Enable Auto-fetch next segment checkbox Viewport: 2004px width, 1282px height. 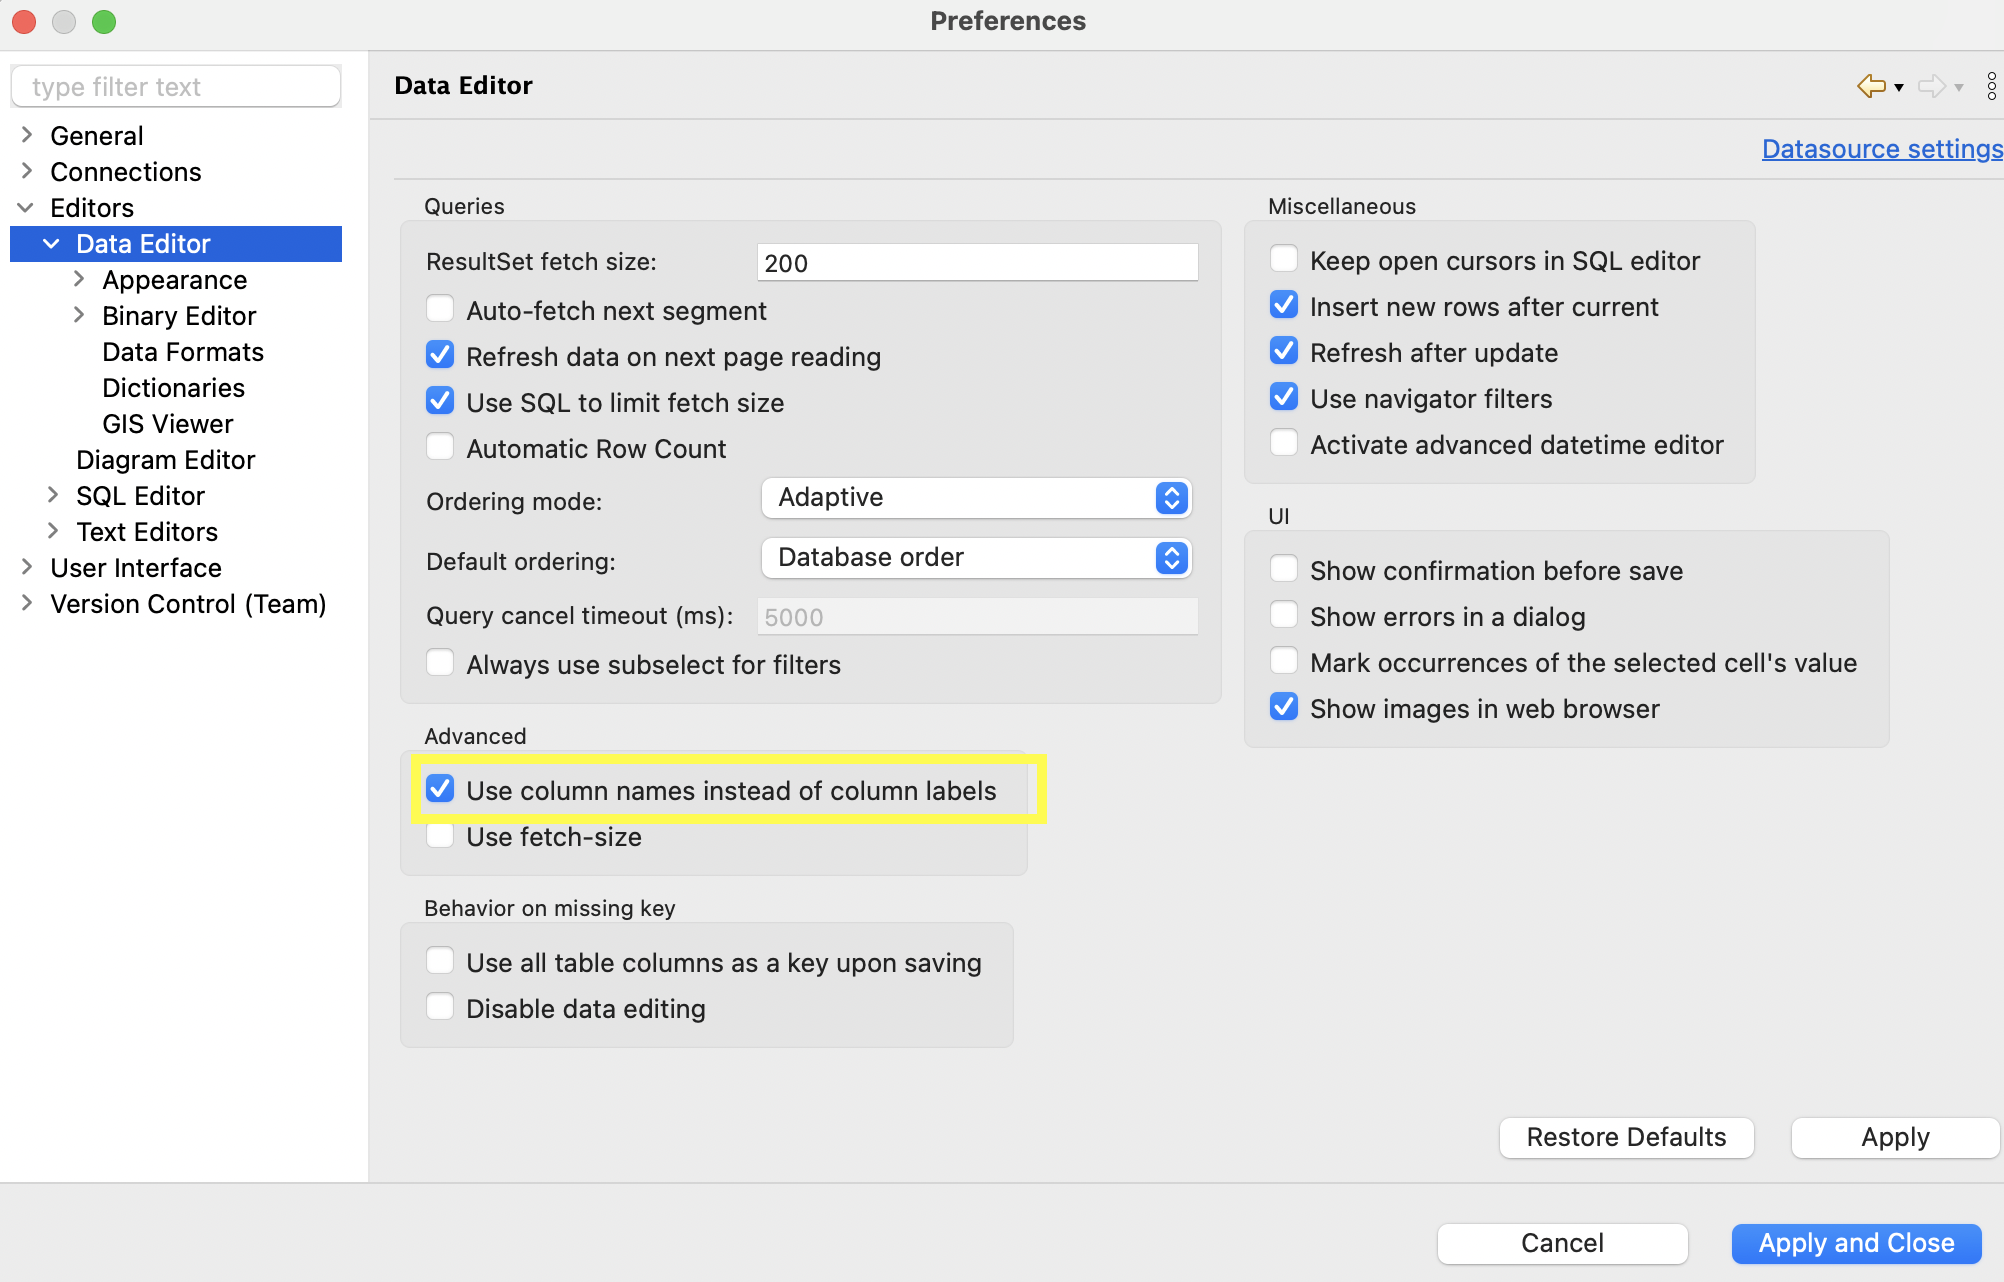(x=440, y=309)
